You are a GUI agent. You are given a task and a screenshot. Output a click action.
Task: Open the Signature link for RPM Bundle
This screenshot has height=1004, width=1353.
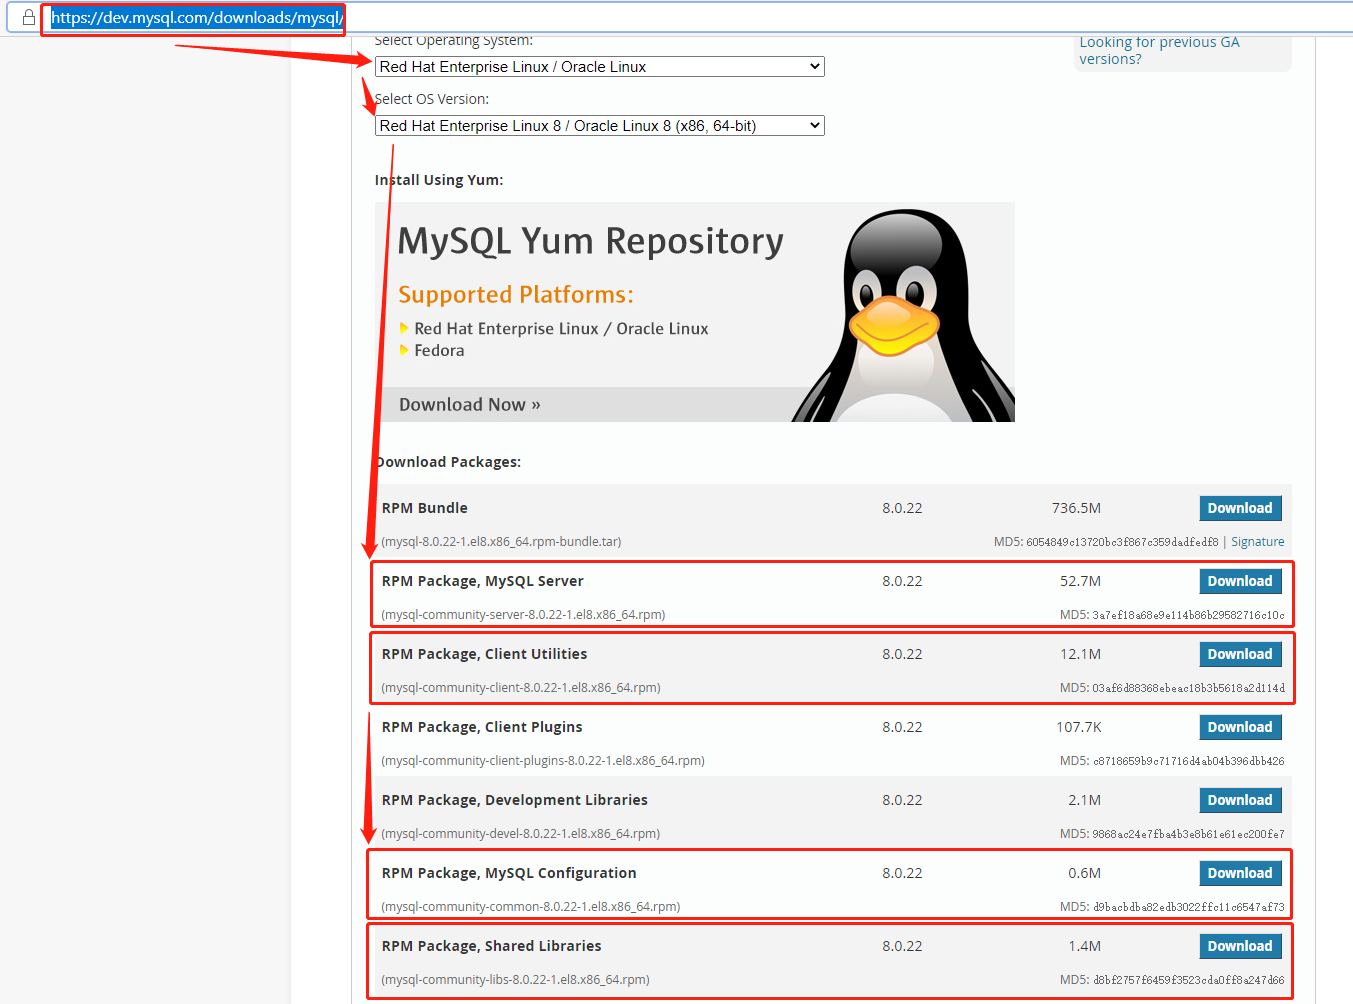tap(1257, 542)
